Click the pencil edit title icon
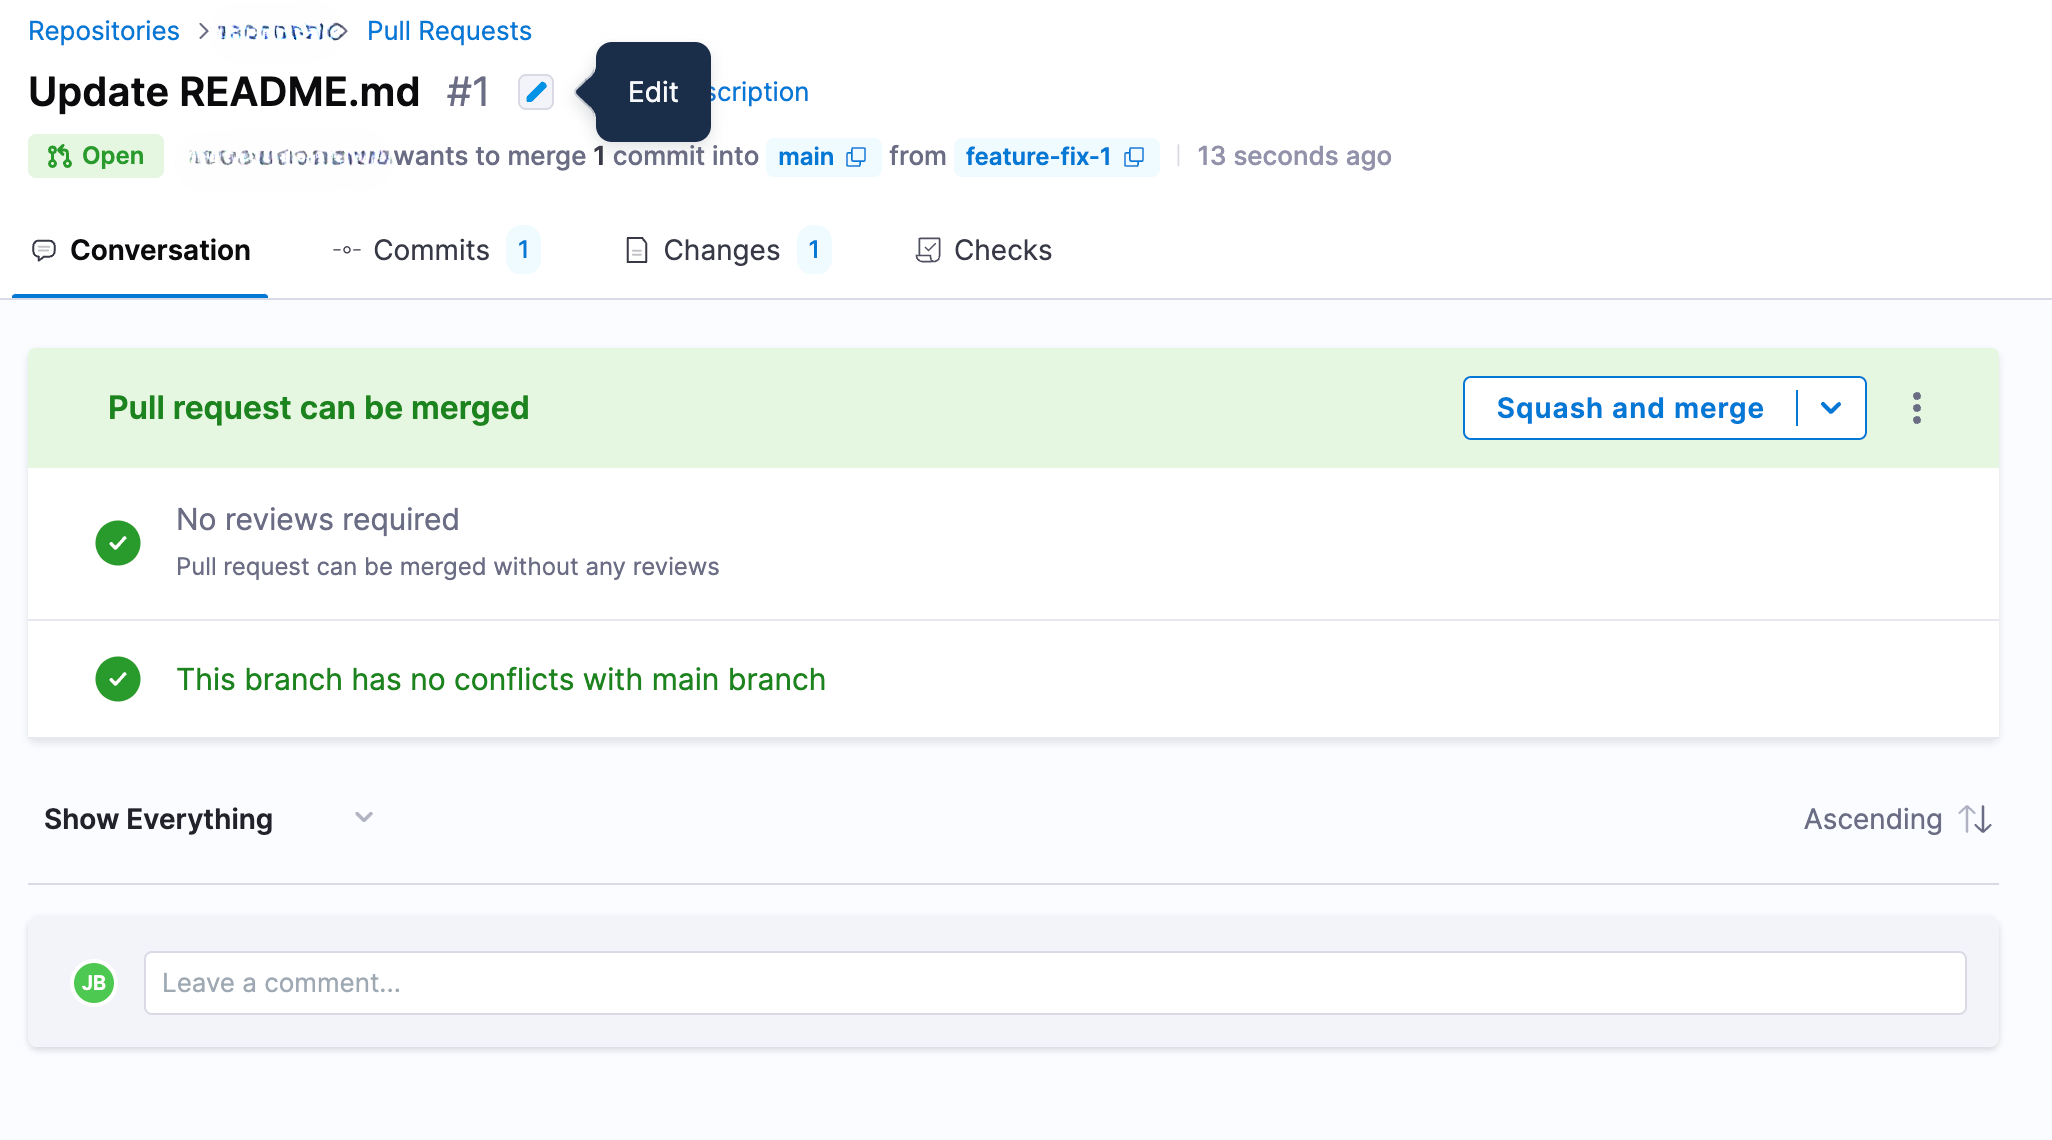 (536, 92)
